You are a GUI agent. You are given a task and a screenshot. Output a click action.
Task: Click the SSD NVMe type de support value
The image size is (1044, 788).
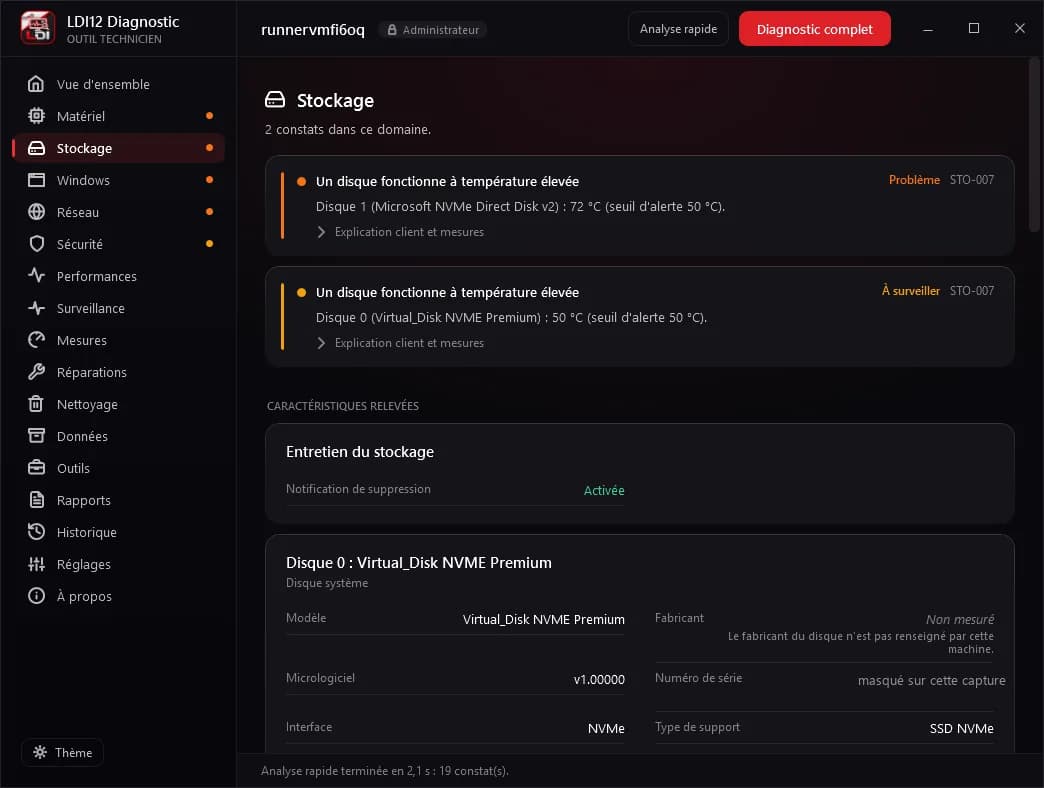point(961,729)
